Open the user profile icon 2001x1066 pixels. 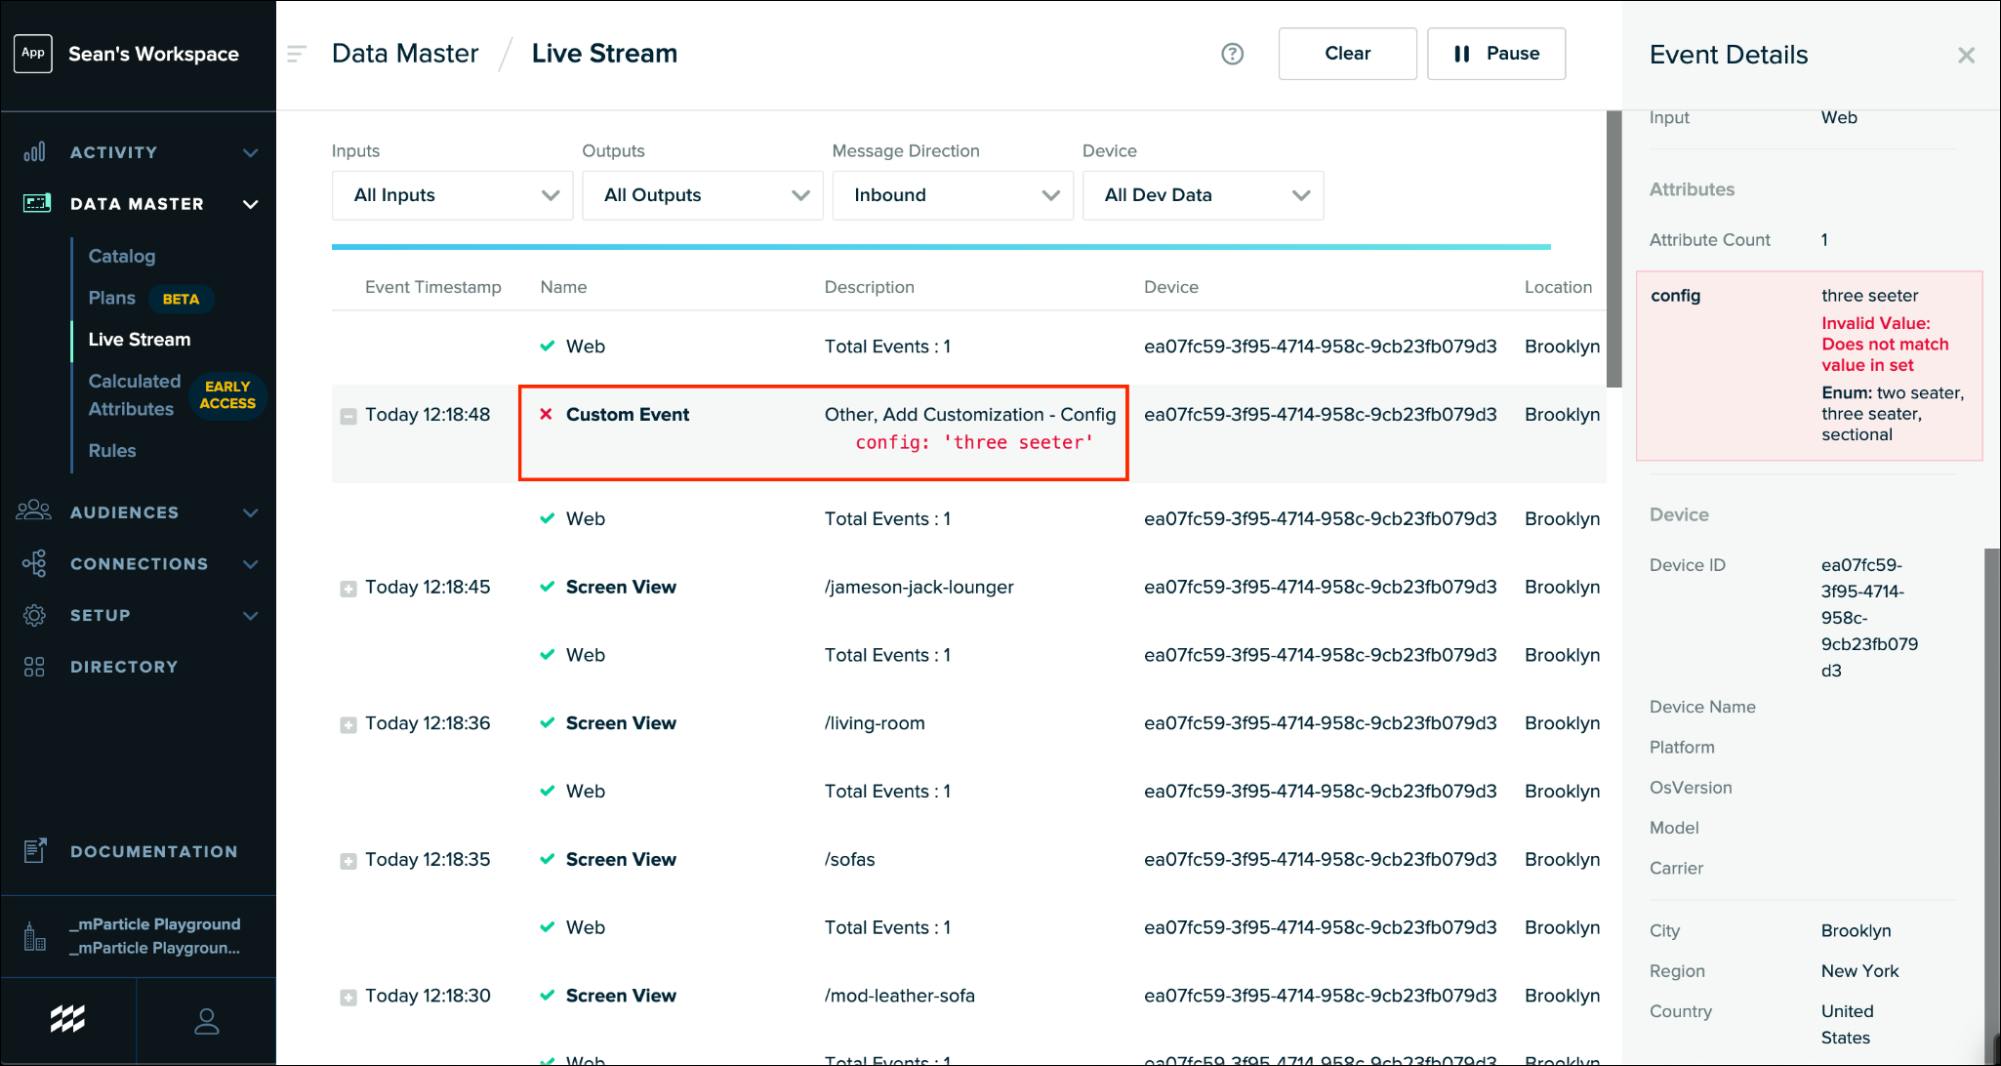(206, 1021)
